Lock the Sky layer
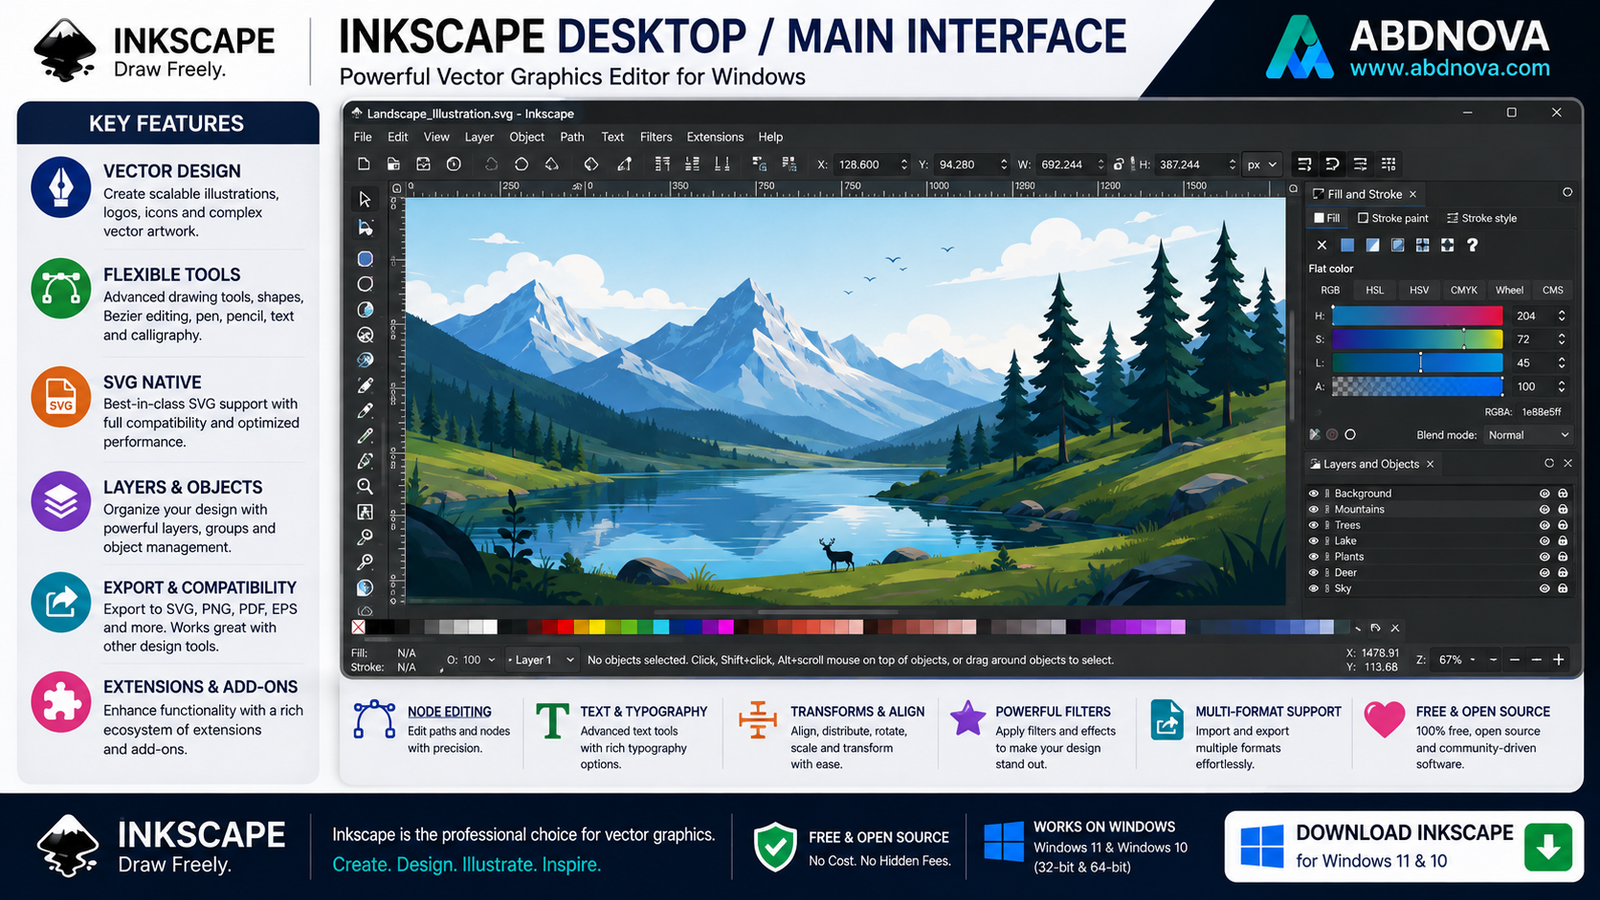Screen dimensions: 1600x900 (1562, 589)
